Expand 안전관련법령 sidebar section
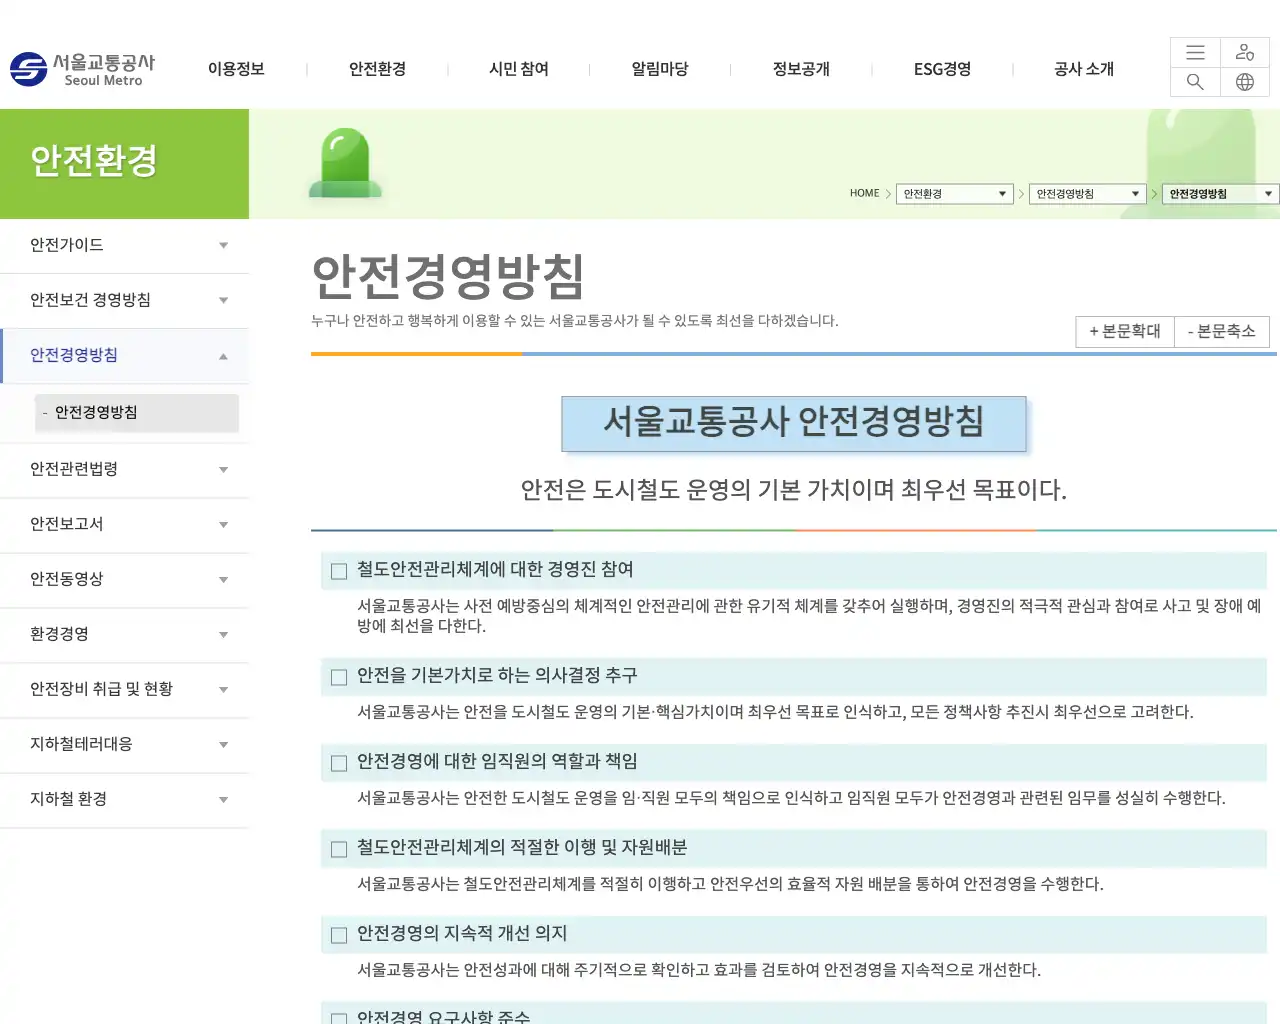This screenshot has width=1280, height=1024. (124, 469)
